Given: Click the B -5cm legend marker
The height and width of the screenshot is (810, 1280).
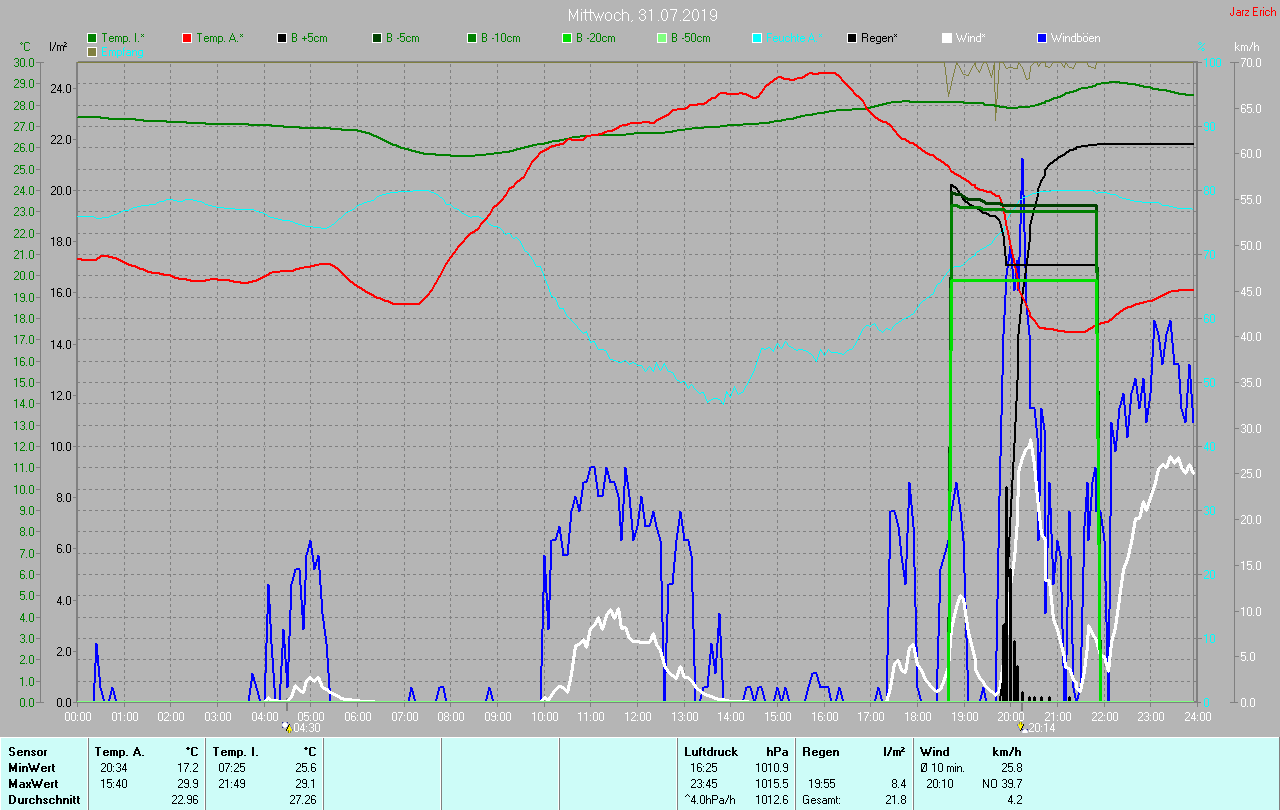Looking at the screenshot, I should (377, 38).
